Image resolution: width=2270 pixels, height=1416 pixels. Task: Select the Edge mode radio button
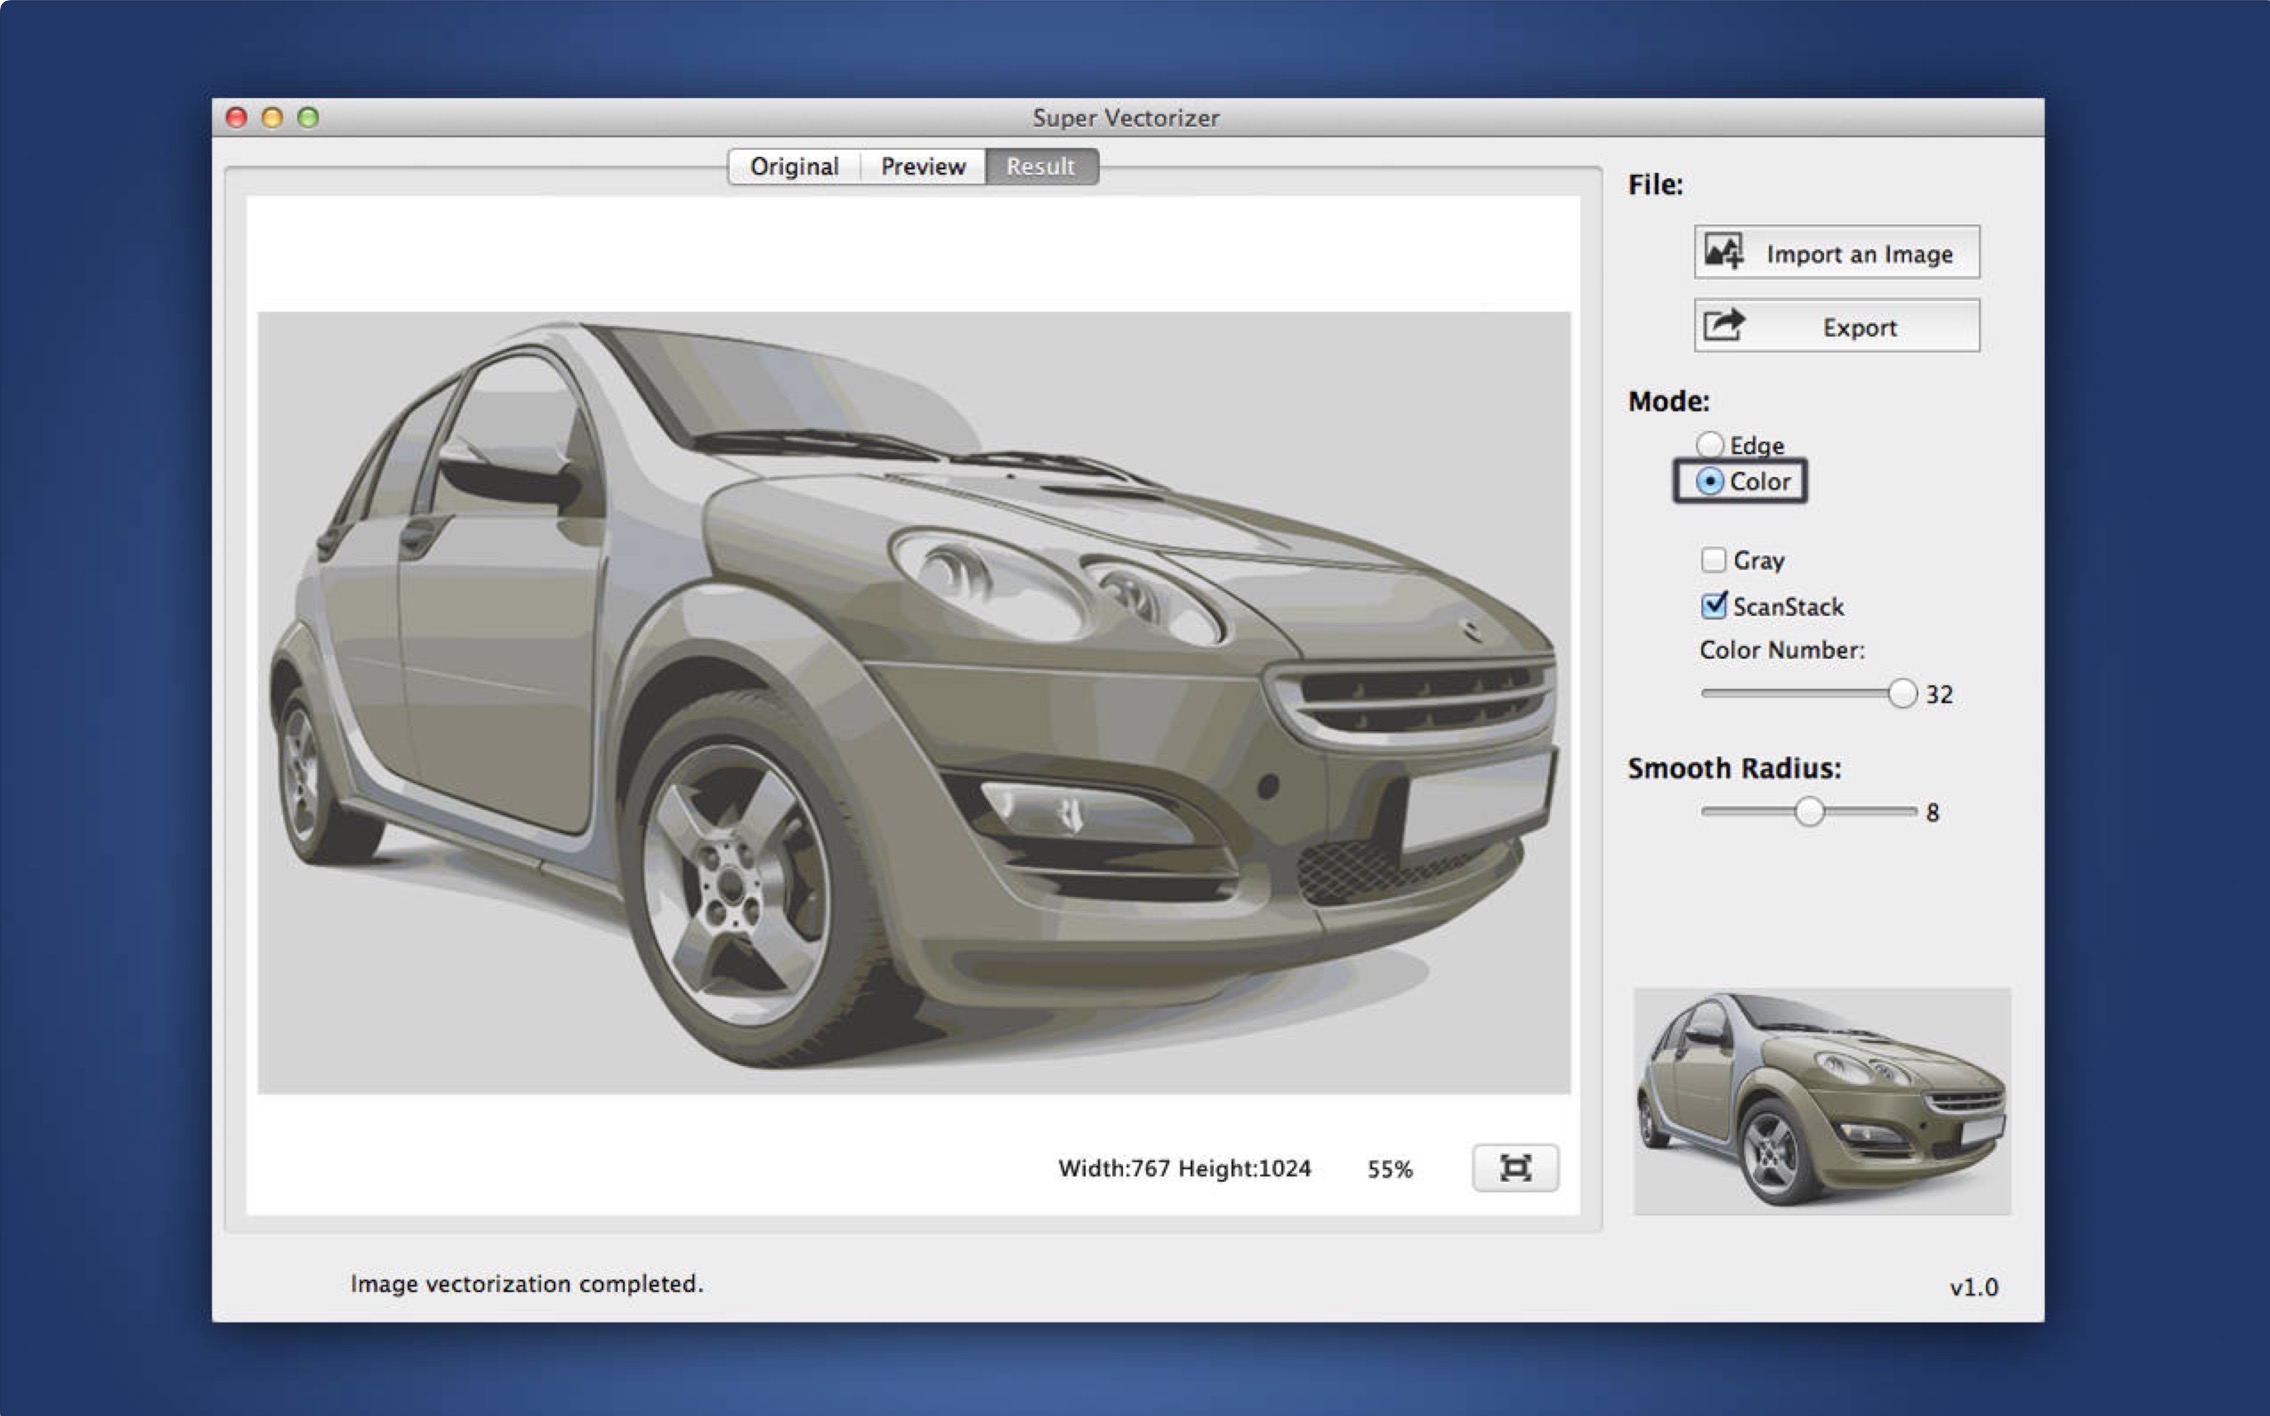[1709, 444]
